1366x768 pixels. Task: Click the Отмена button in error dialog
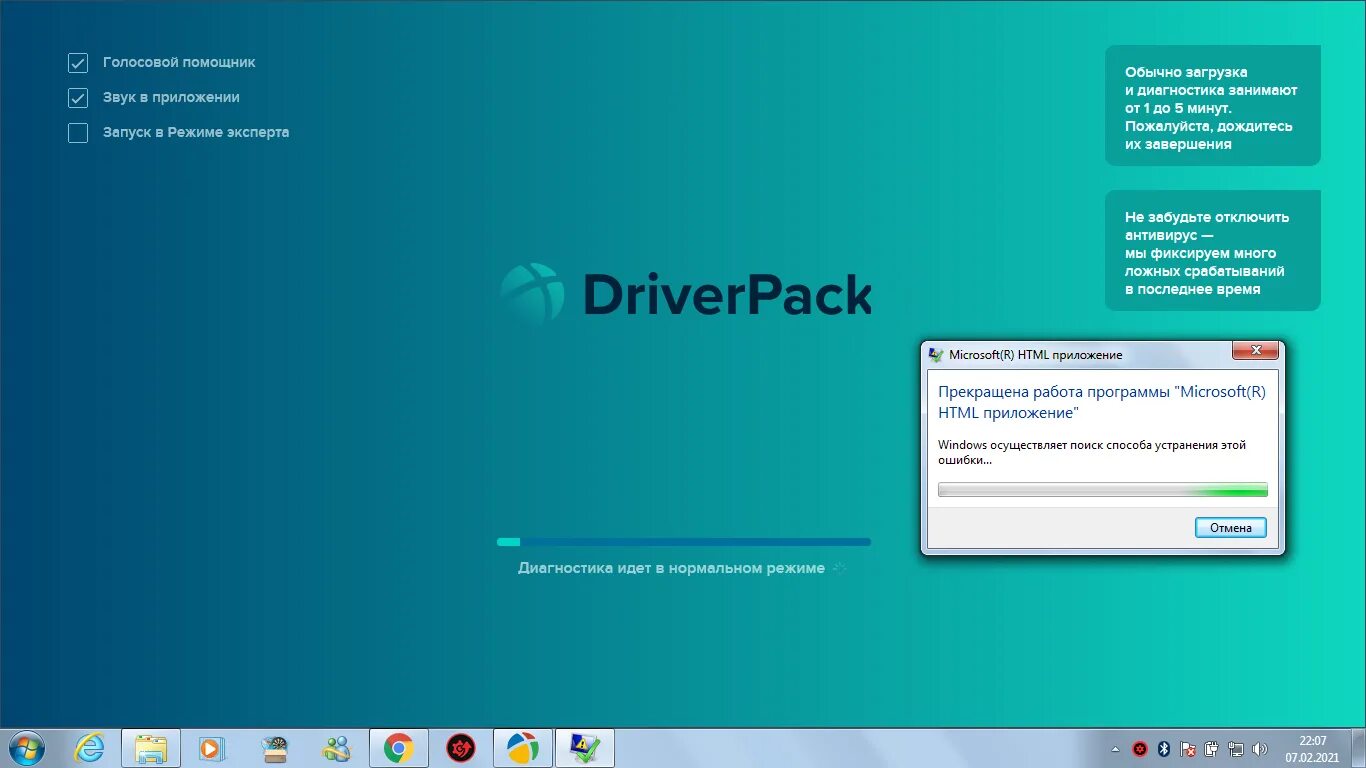pyautogui.click(x=1231, y=528)
